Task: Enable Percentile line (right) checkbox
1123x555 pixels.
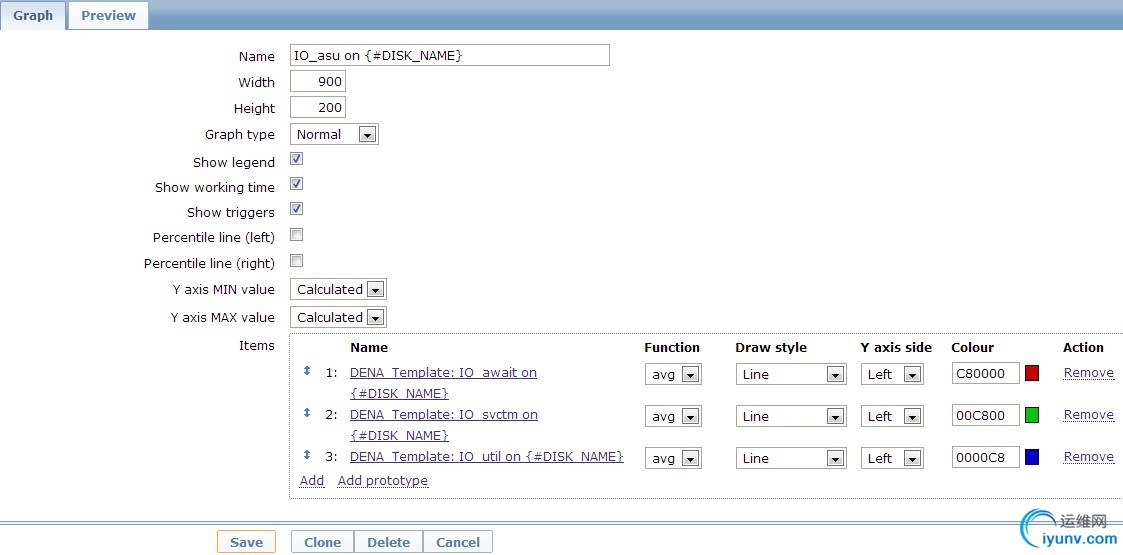Action: coord(297,260)
